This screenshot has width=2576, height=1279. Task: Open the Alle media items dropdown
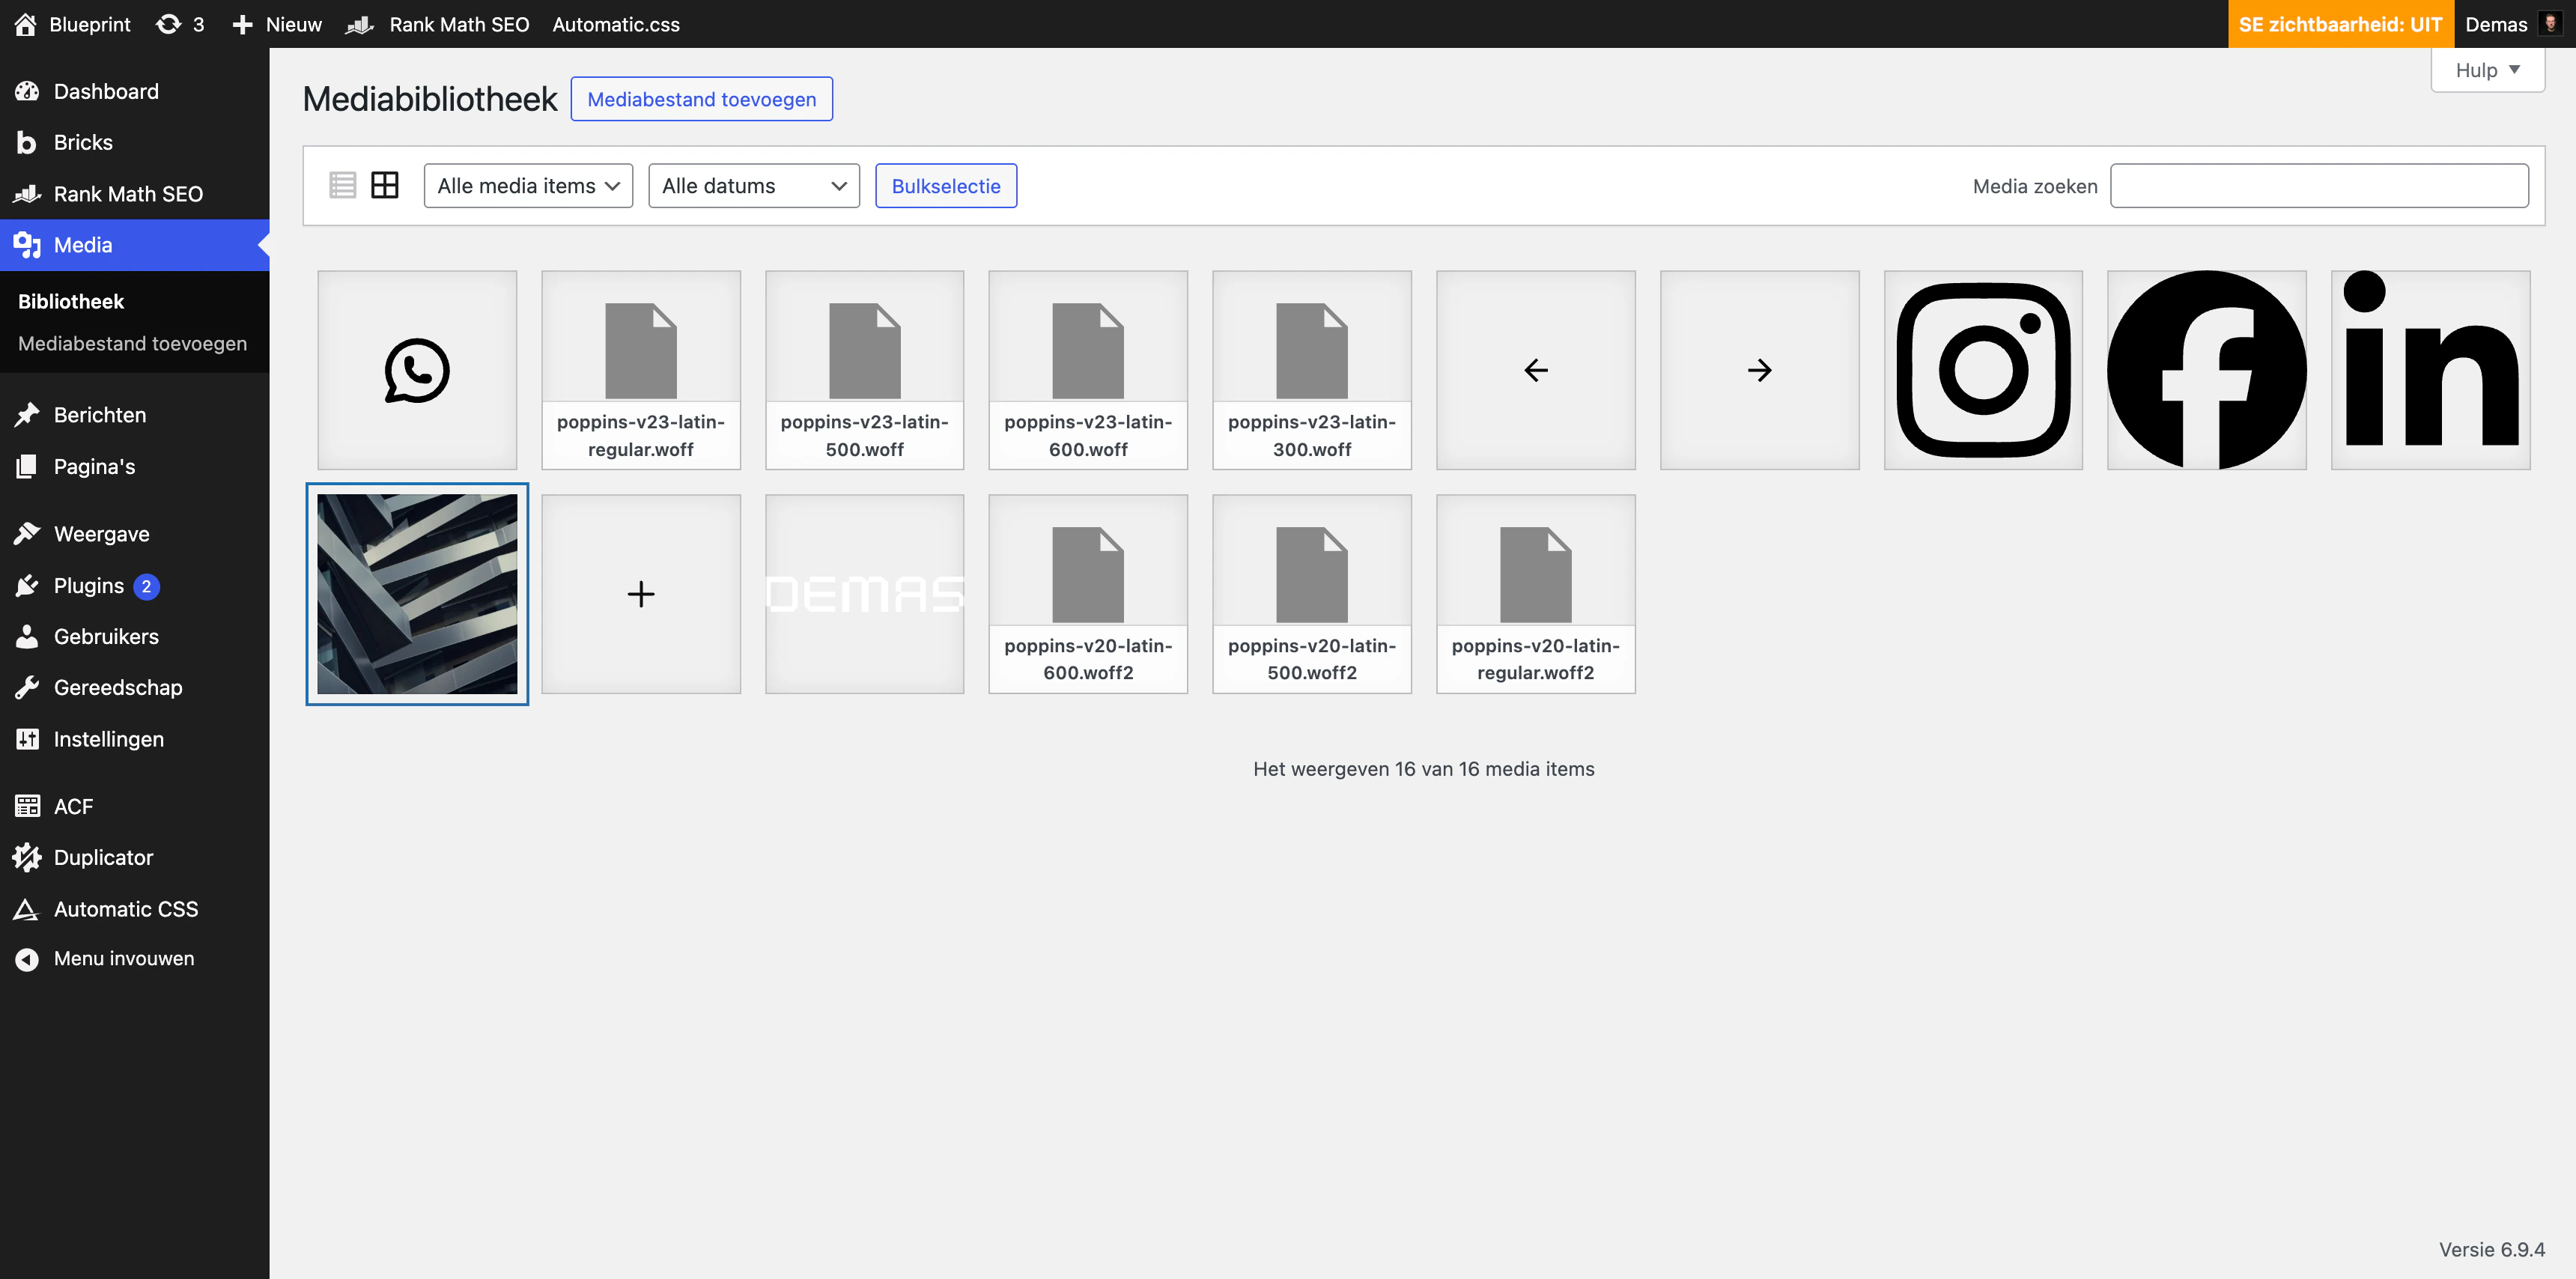click(x=528, y=186)
